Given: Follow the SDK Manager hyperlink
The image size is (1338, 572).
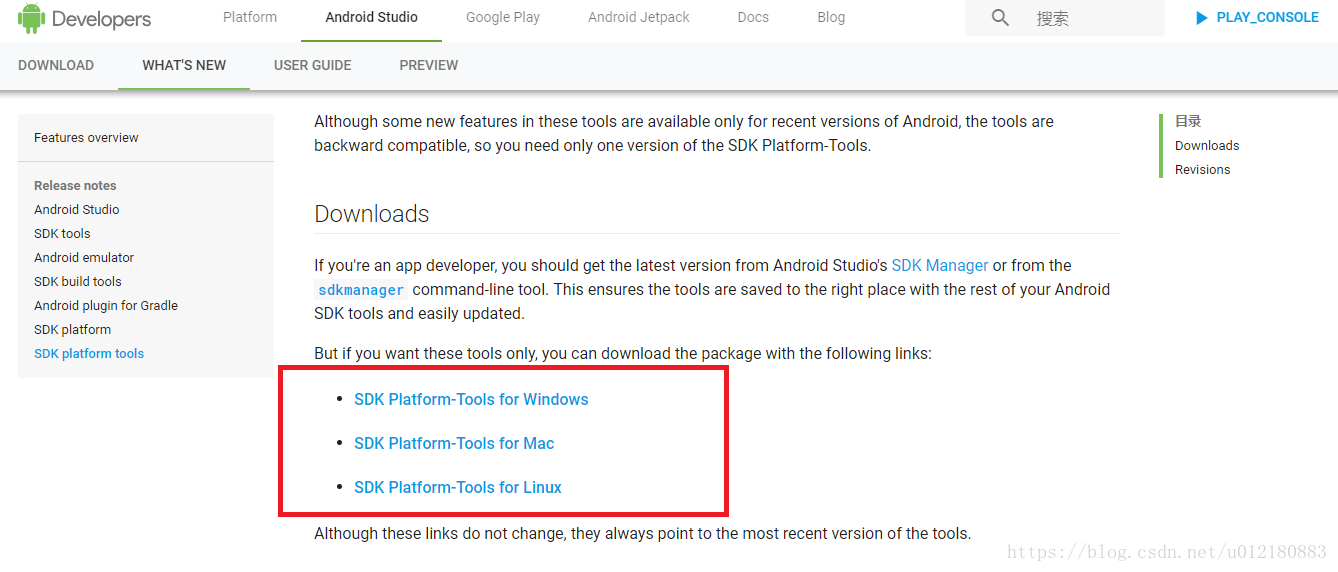Looking at the screenshot, I should click(940, 265).
